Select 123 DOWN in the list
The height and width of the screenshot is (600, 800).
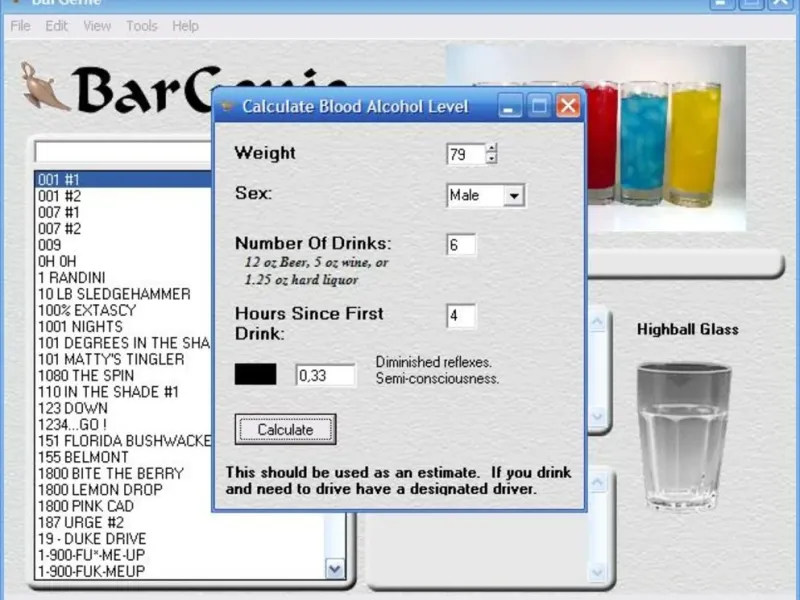click(x=123, y=408)
